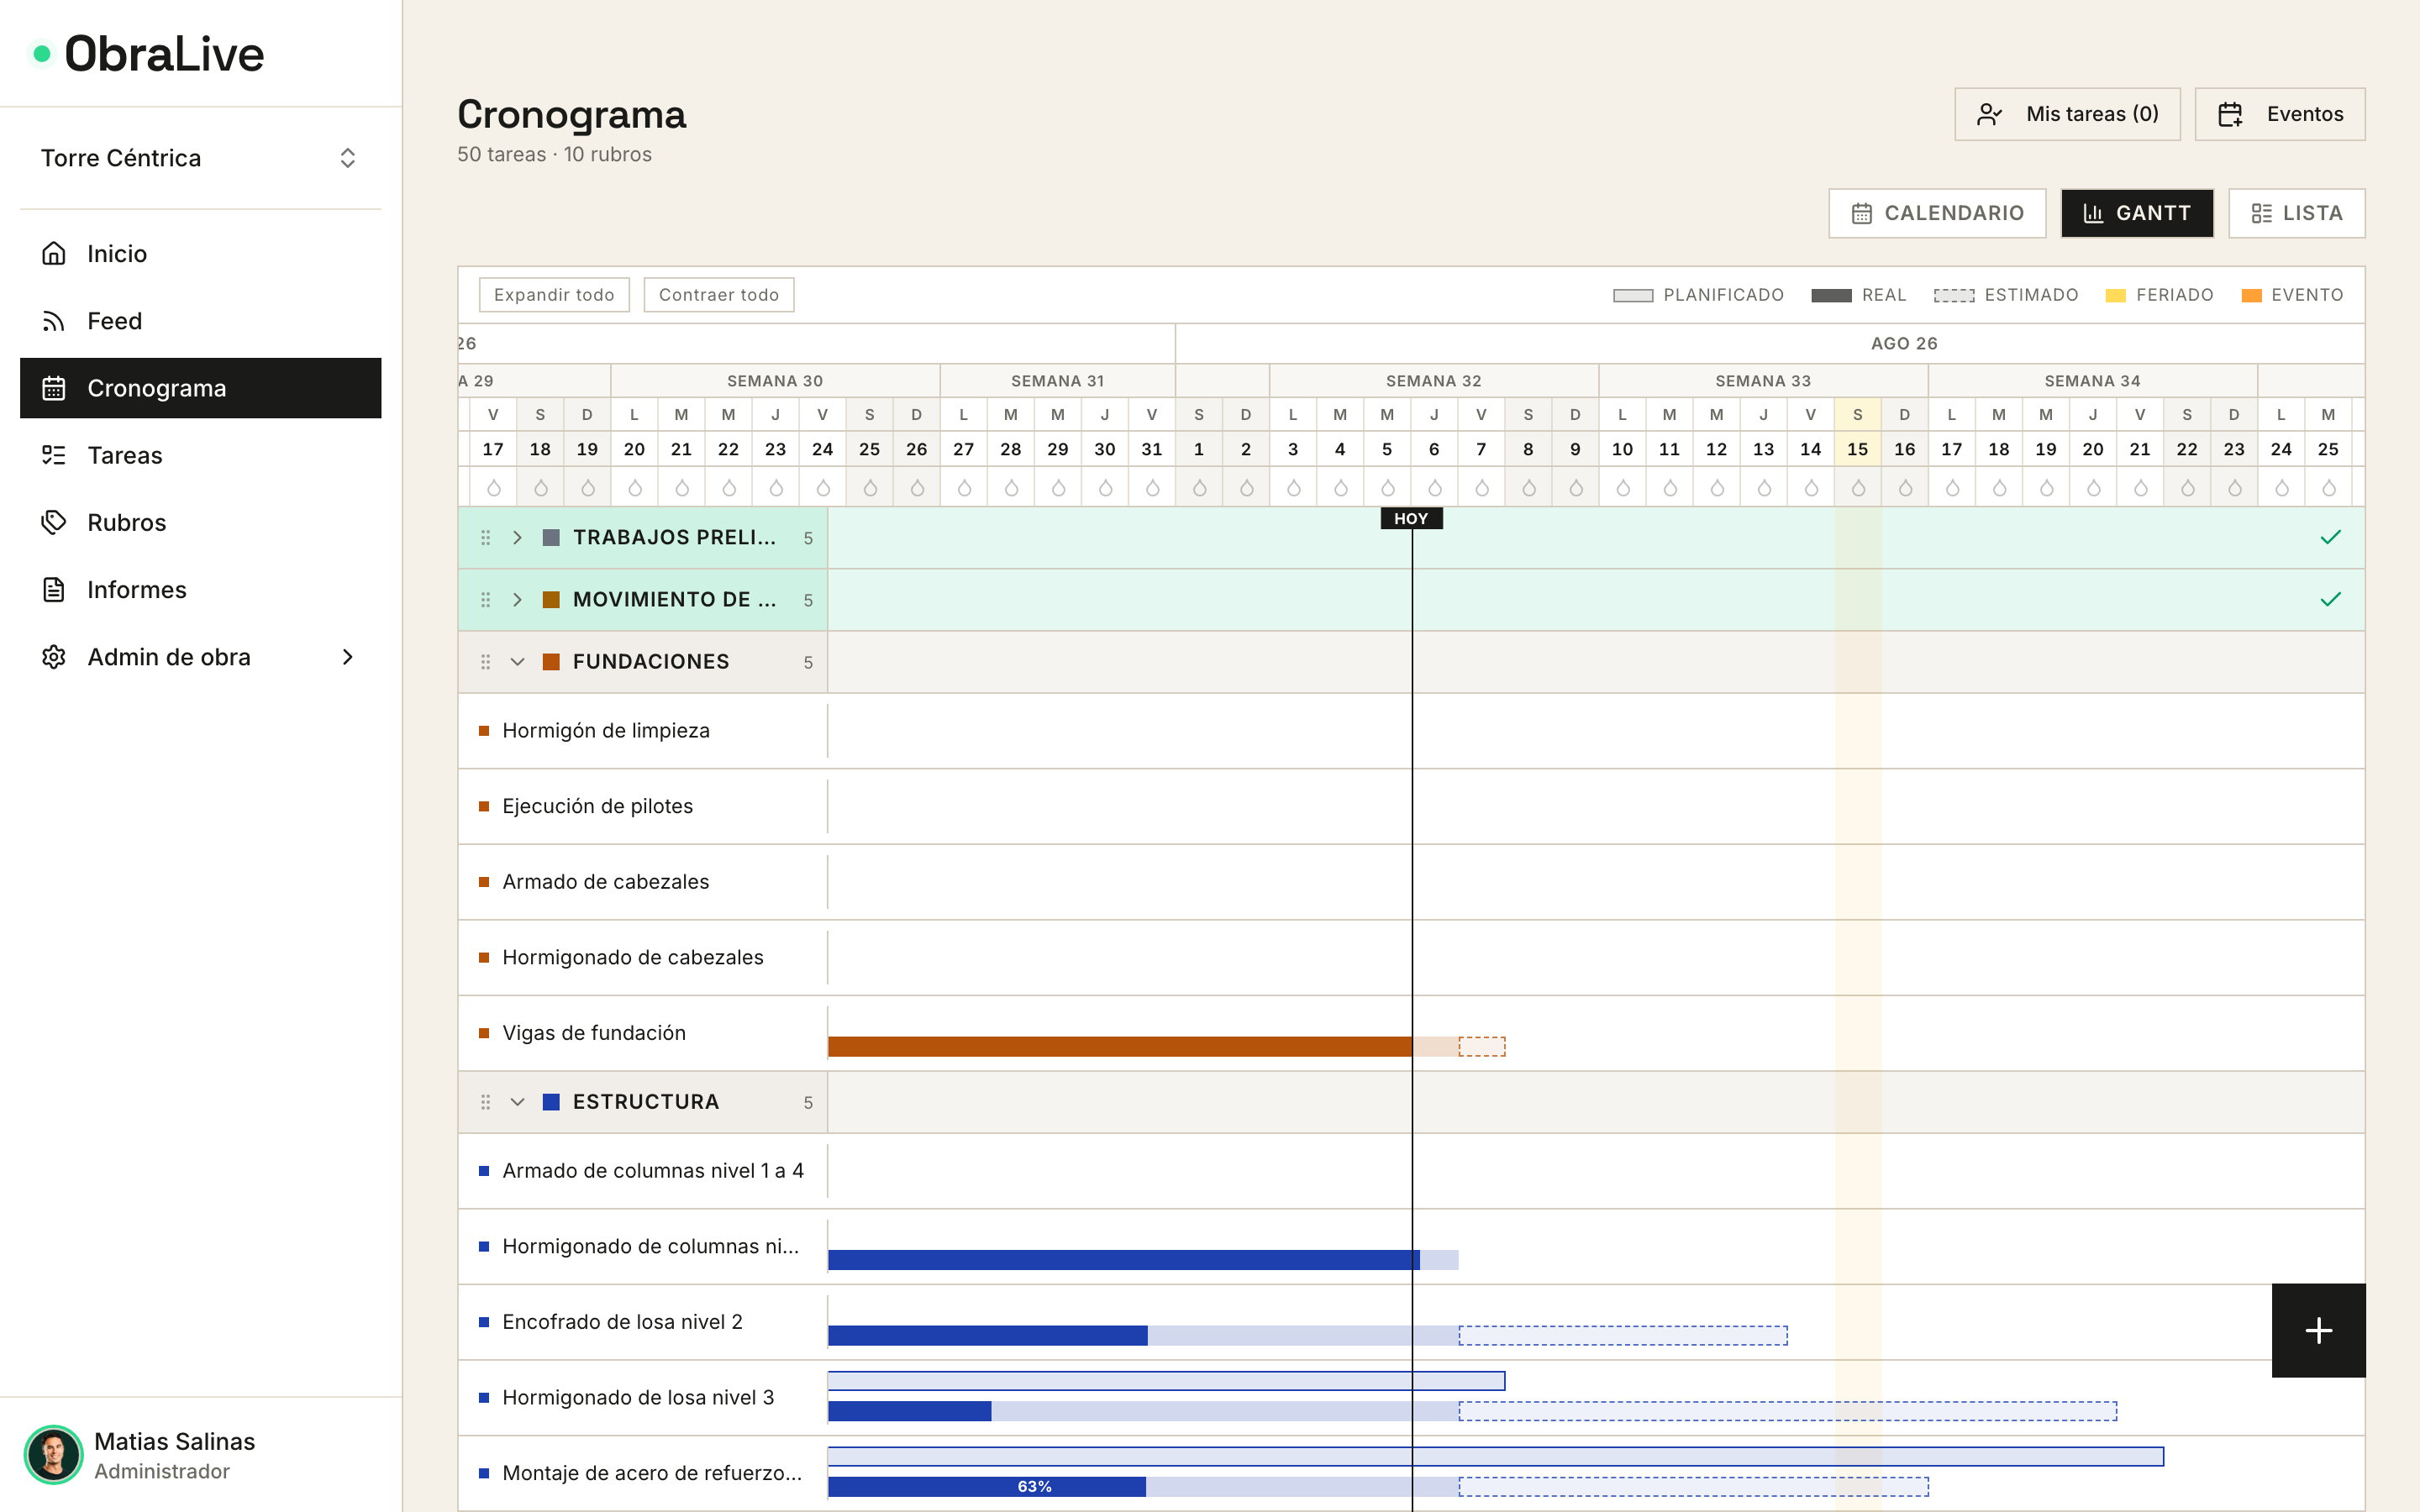Collapse the FUNDACIONES group chevron
The width and height of the screenshot is (2420, 1512).
pos(517,662)
